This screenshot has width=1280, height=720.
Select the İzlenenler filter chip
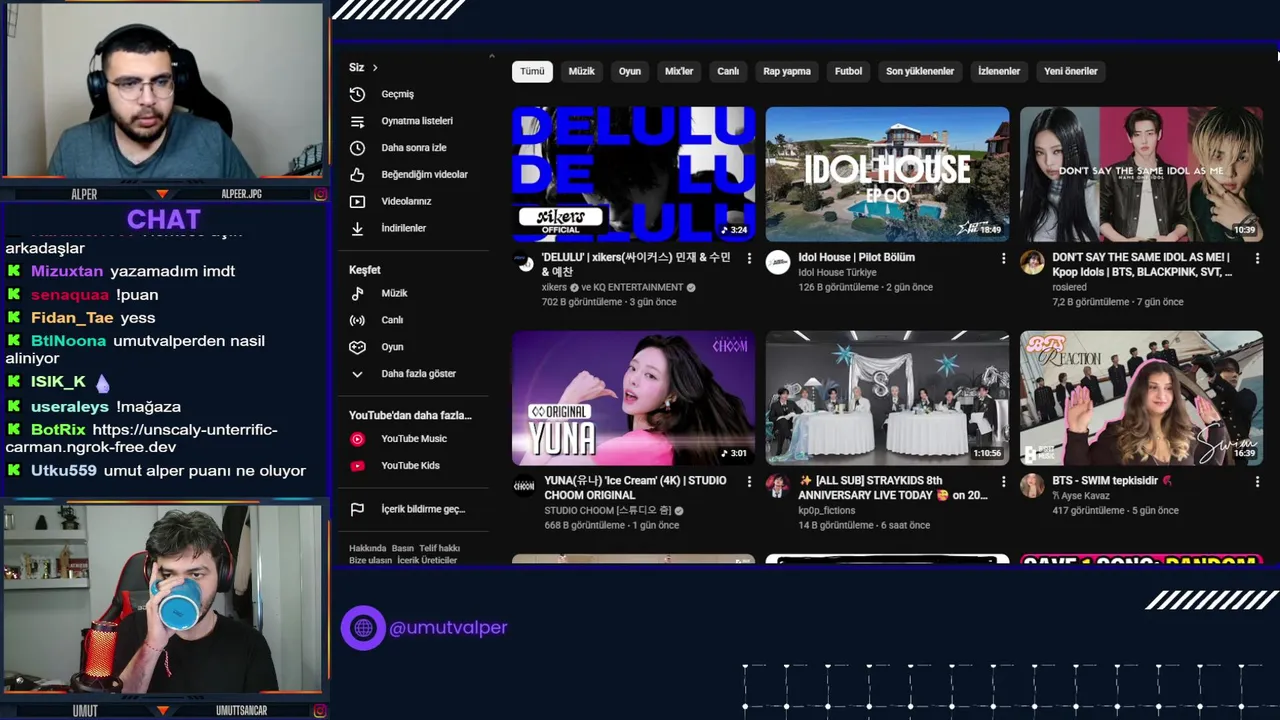(999, 71)
